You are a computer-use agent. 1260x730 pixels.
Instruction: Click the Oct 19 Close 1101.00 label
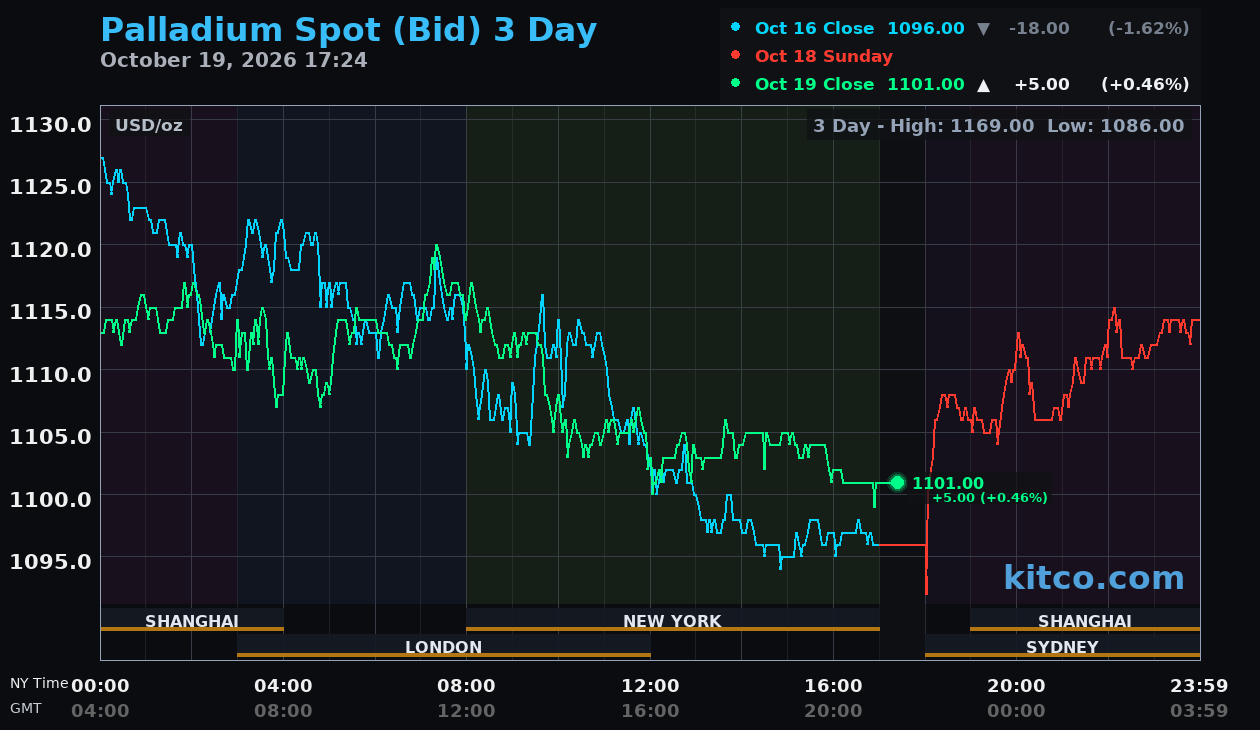coord(860,85)
